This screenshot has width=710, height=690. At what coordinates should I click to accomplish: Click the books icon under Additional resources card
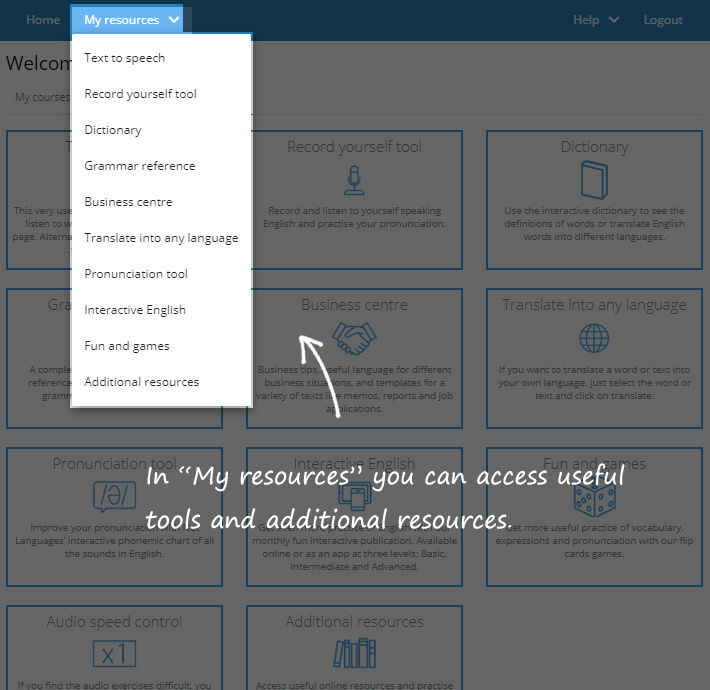(x=354, y=654)
